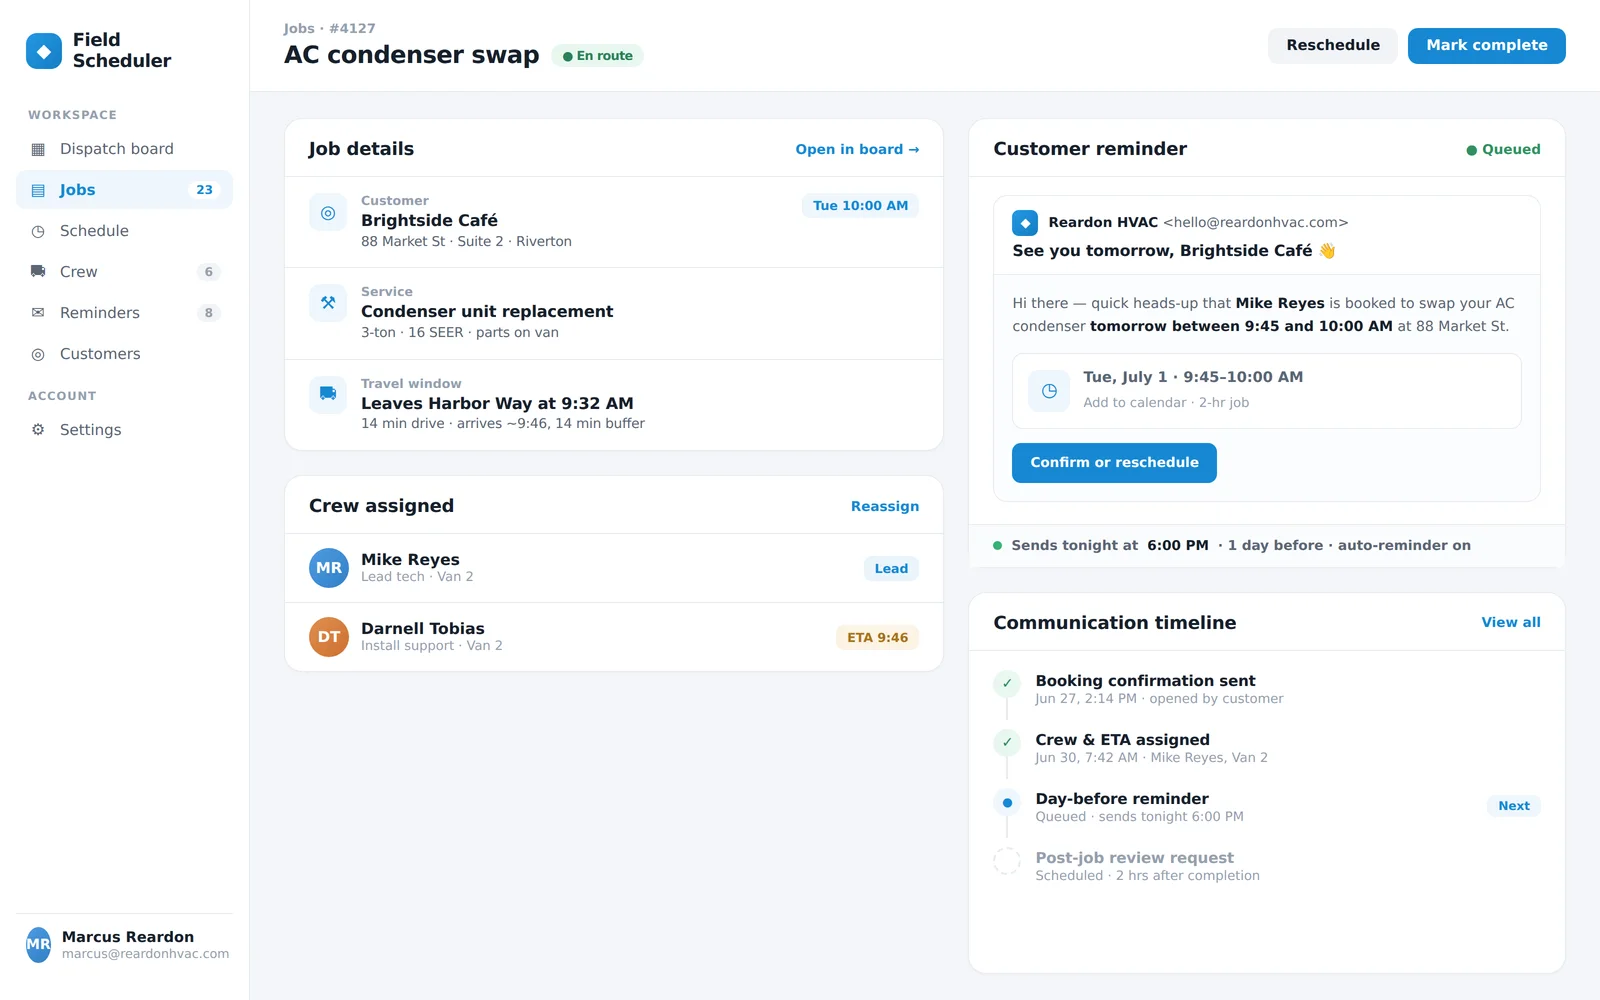Click View all timeline link
The image size is (1600, 1000).
(1511, 623)
